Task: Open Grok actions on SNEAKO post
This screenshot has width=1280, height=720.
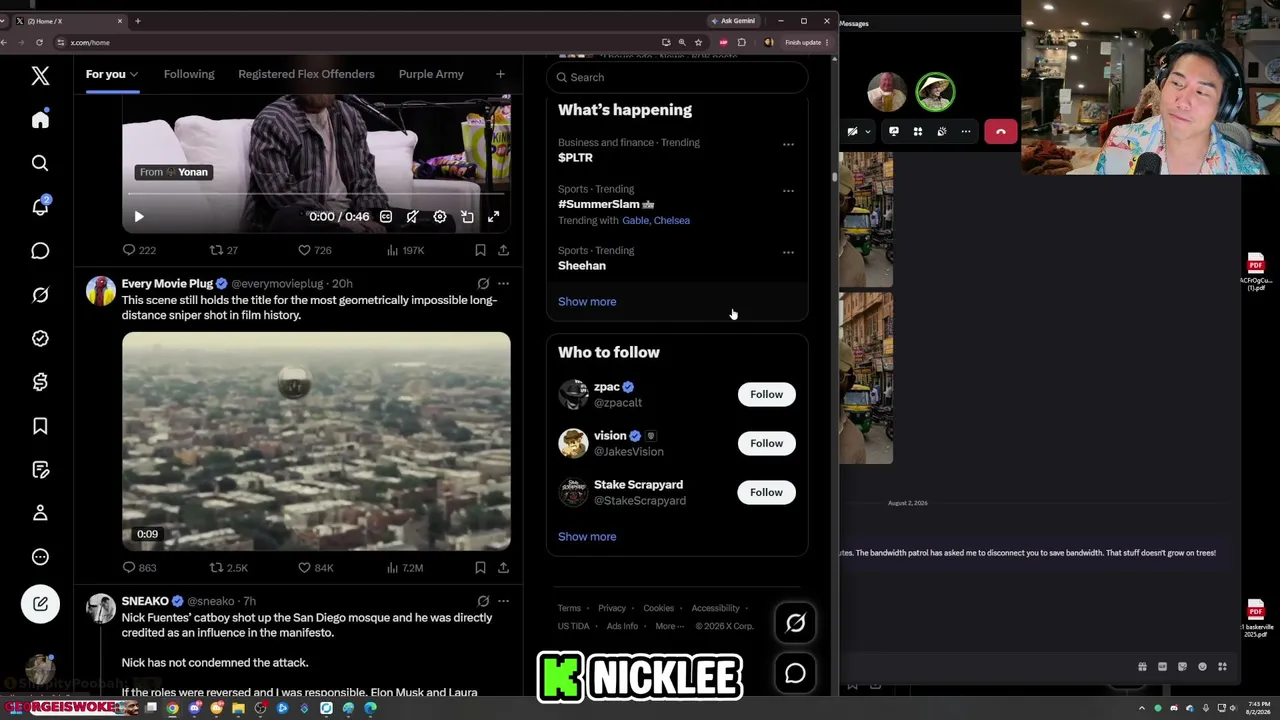Action: click(x=483, y=601)
